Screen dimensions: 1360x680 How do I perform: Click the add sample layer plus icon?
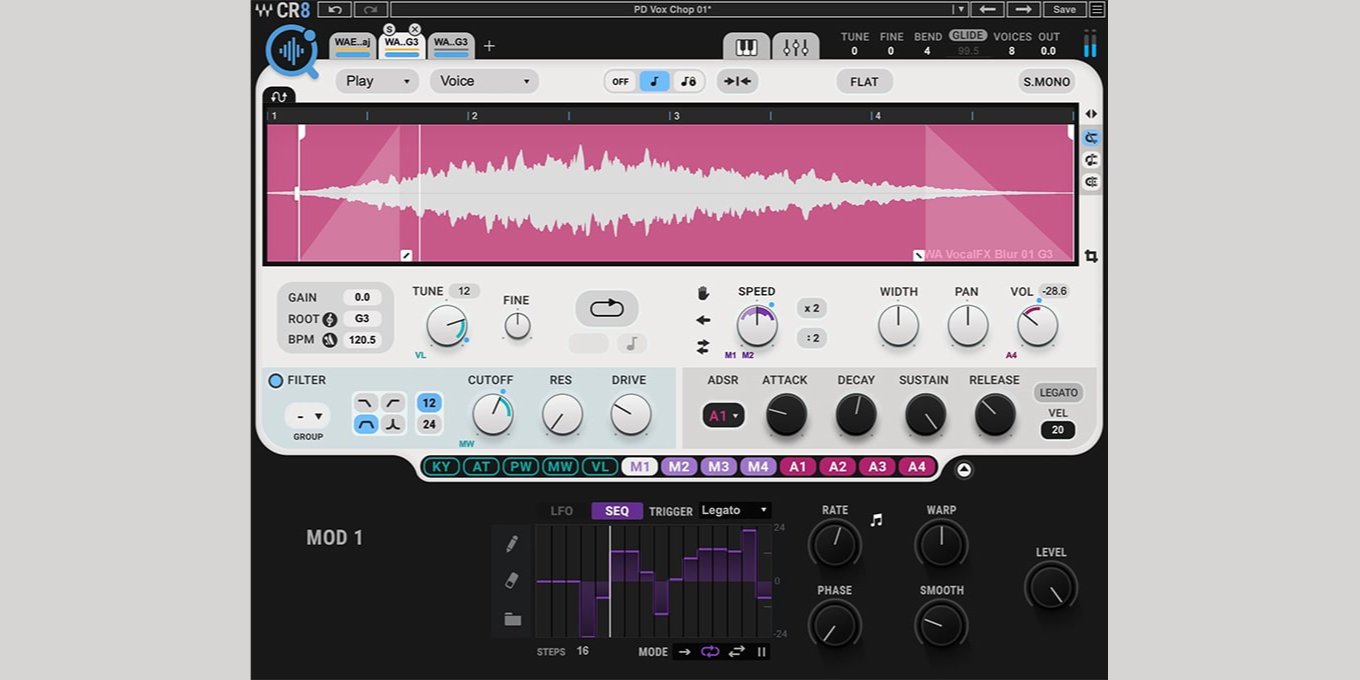pyautogui.click(x=489, y=46)
